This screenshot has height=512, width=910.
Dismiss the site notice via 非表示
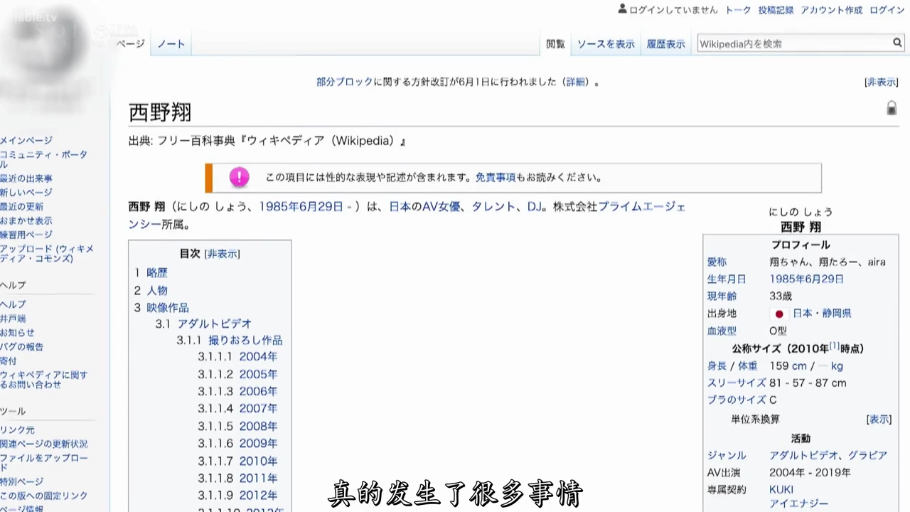point(881,82)
